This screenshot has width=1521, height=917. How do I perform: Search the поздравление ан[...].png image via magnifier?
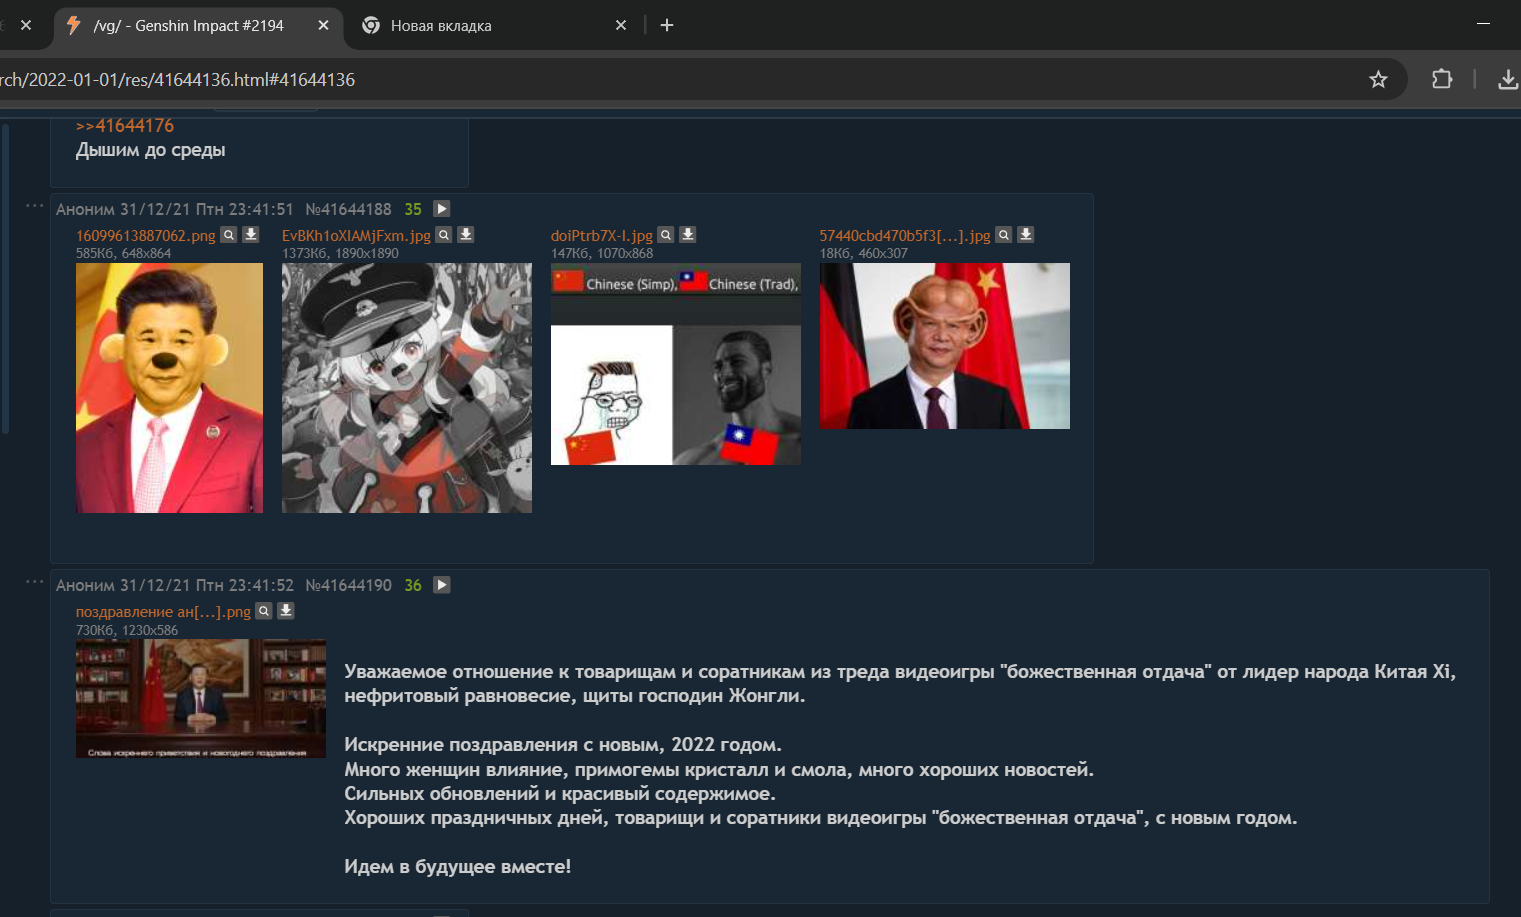(264, 611)
